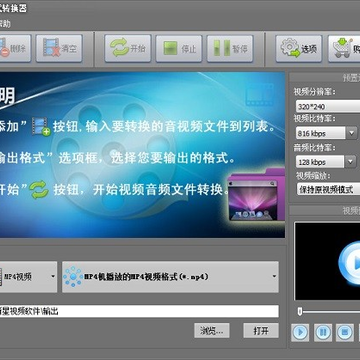Click the instructions banner image
360x360 pixels.
pos(142,155)
